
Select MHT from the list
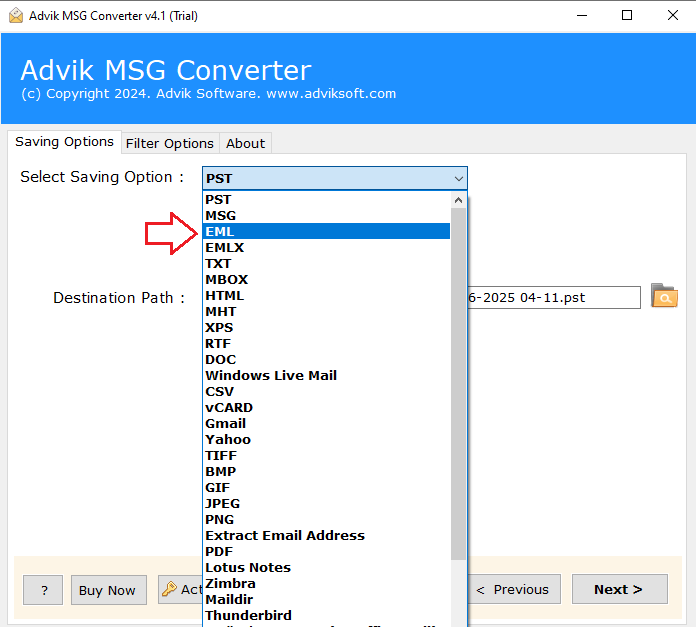[326, 311]
